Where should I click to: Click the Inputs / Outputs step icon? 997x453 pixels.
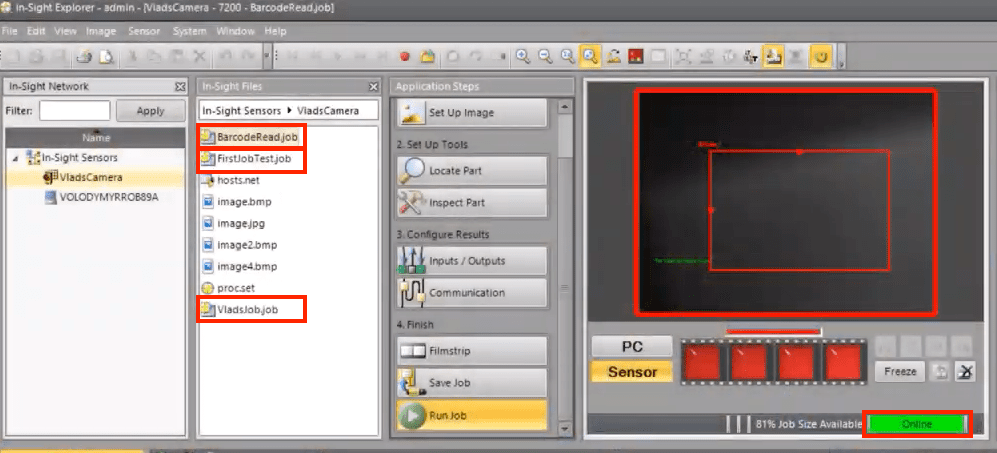point(411,261)
